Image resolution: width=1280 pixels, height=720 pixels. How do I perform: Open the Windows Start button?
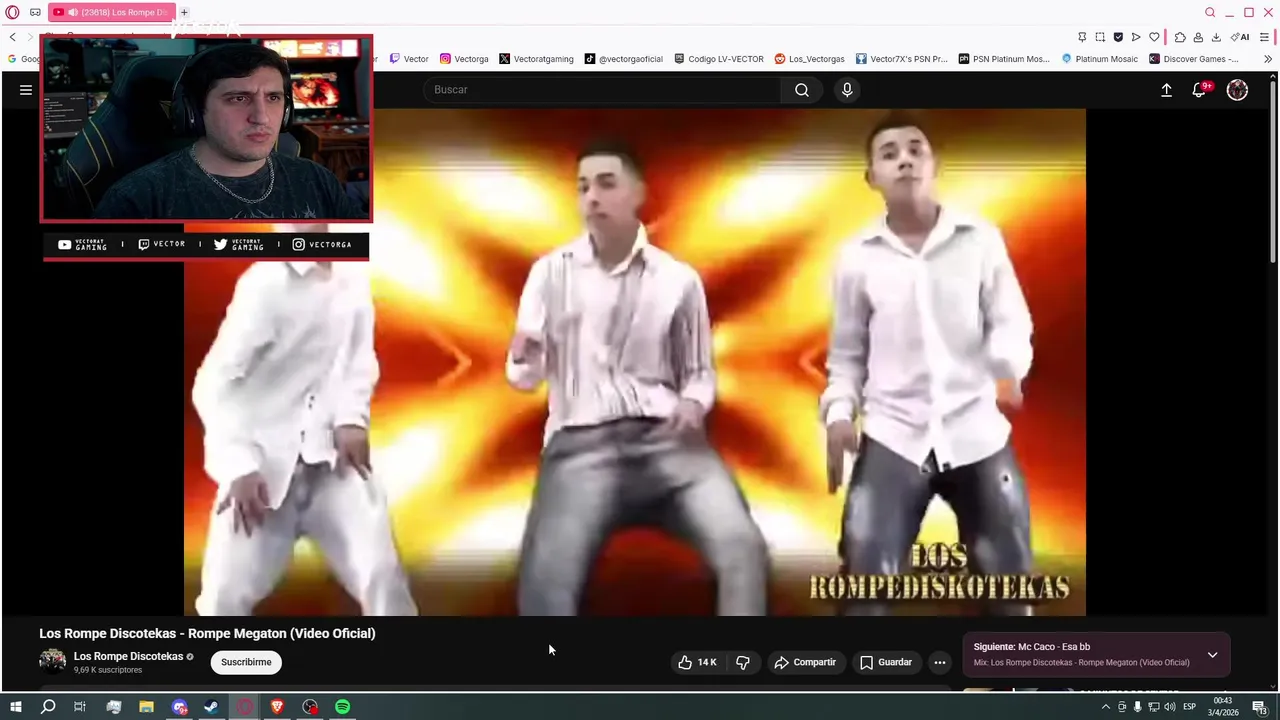15,707
